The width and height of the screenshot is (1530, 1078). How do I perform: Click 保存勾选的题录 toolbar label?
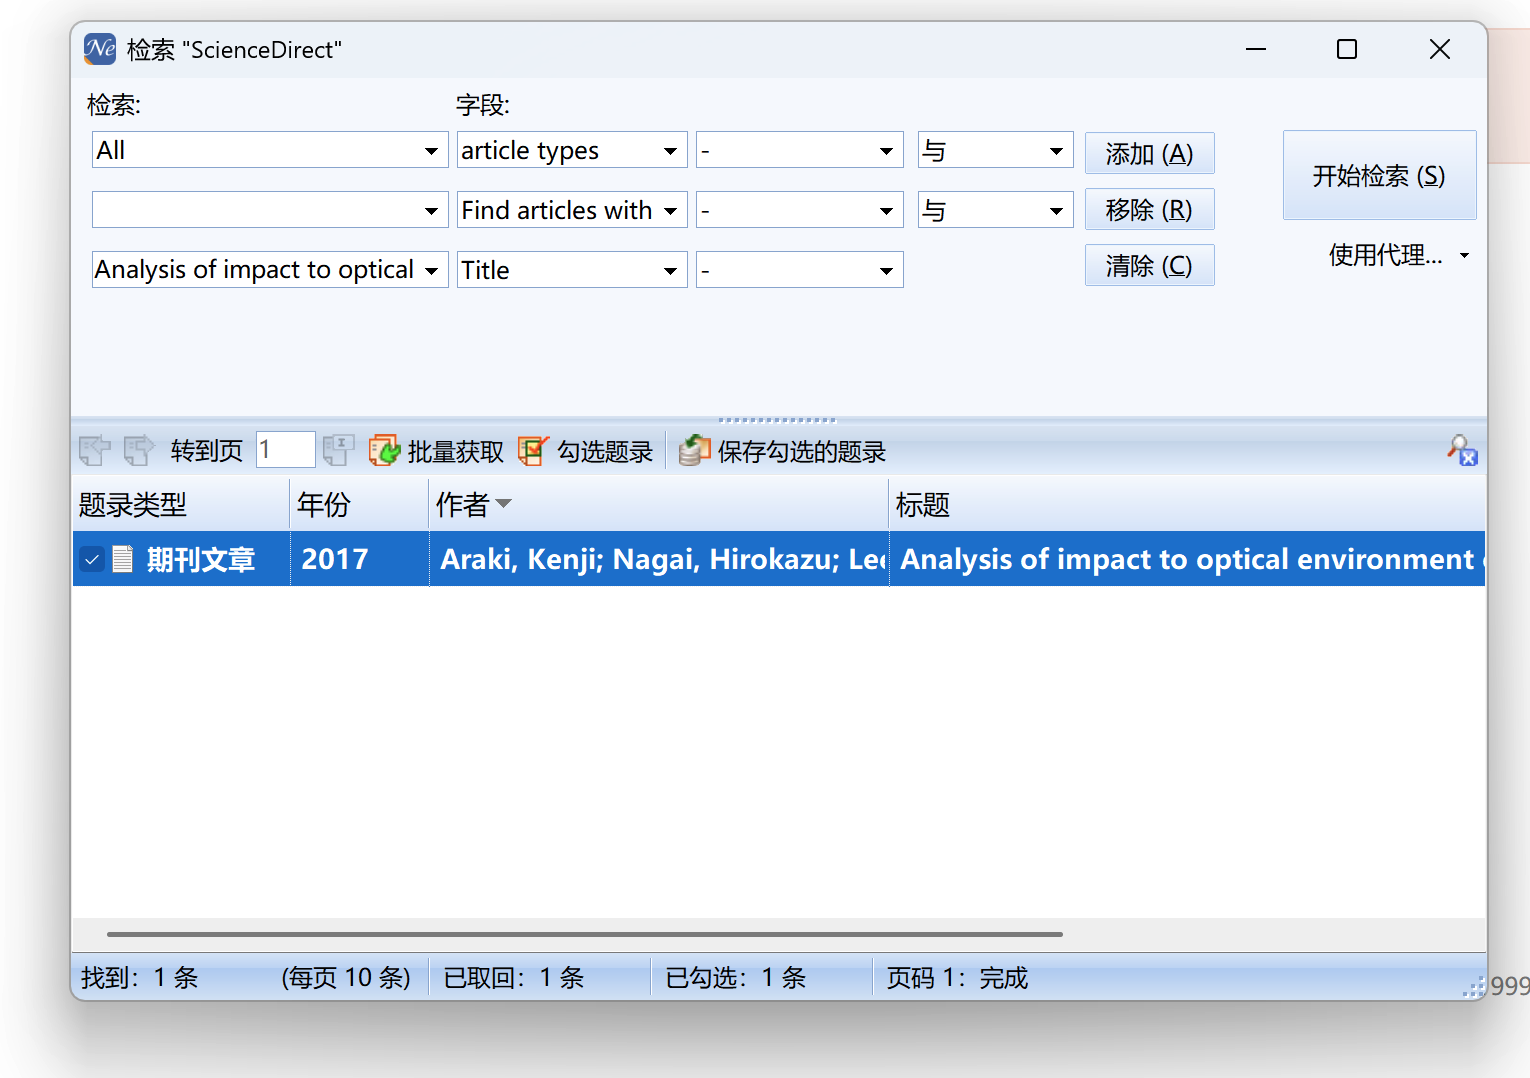(x=802, y=452)
